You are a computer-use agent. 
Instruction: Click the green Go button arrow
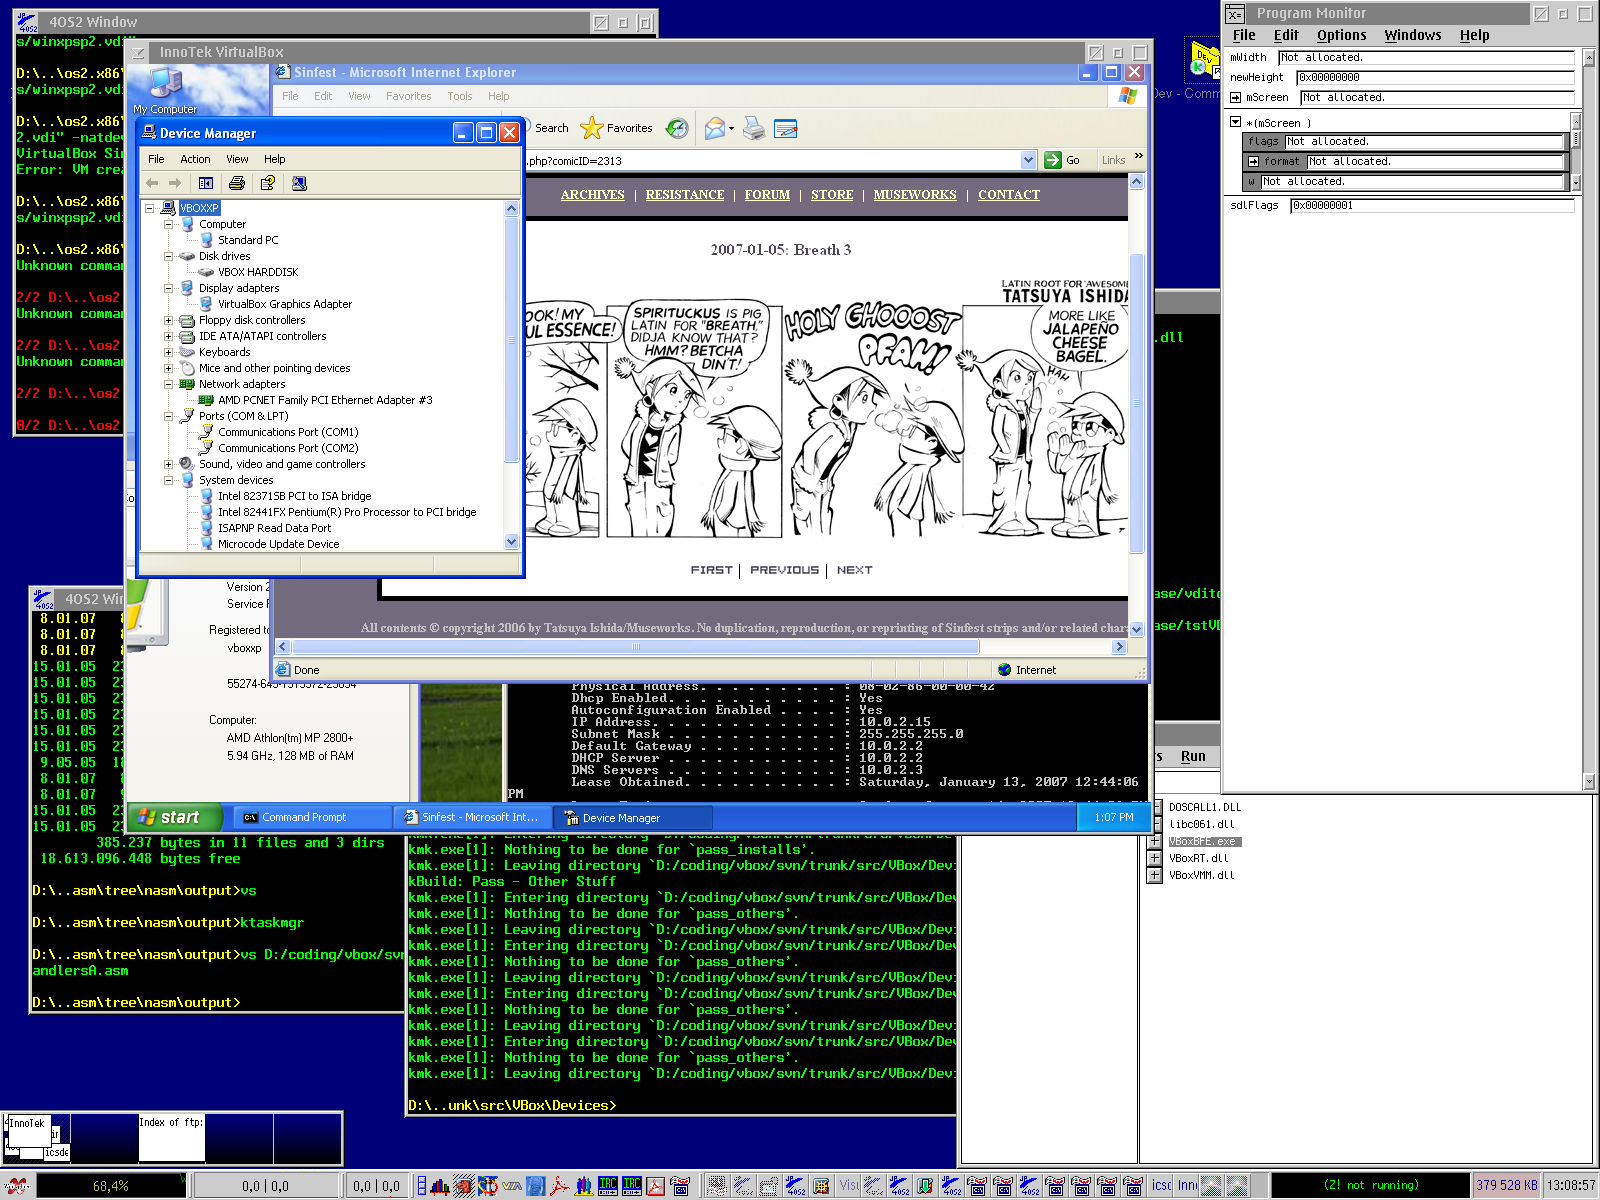click(x=1053, y=160)
